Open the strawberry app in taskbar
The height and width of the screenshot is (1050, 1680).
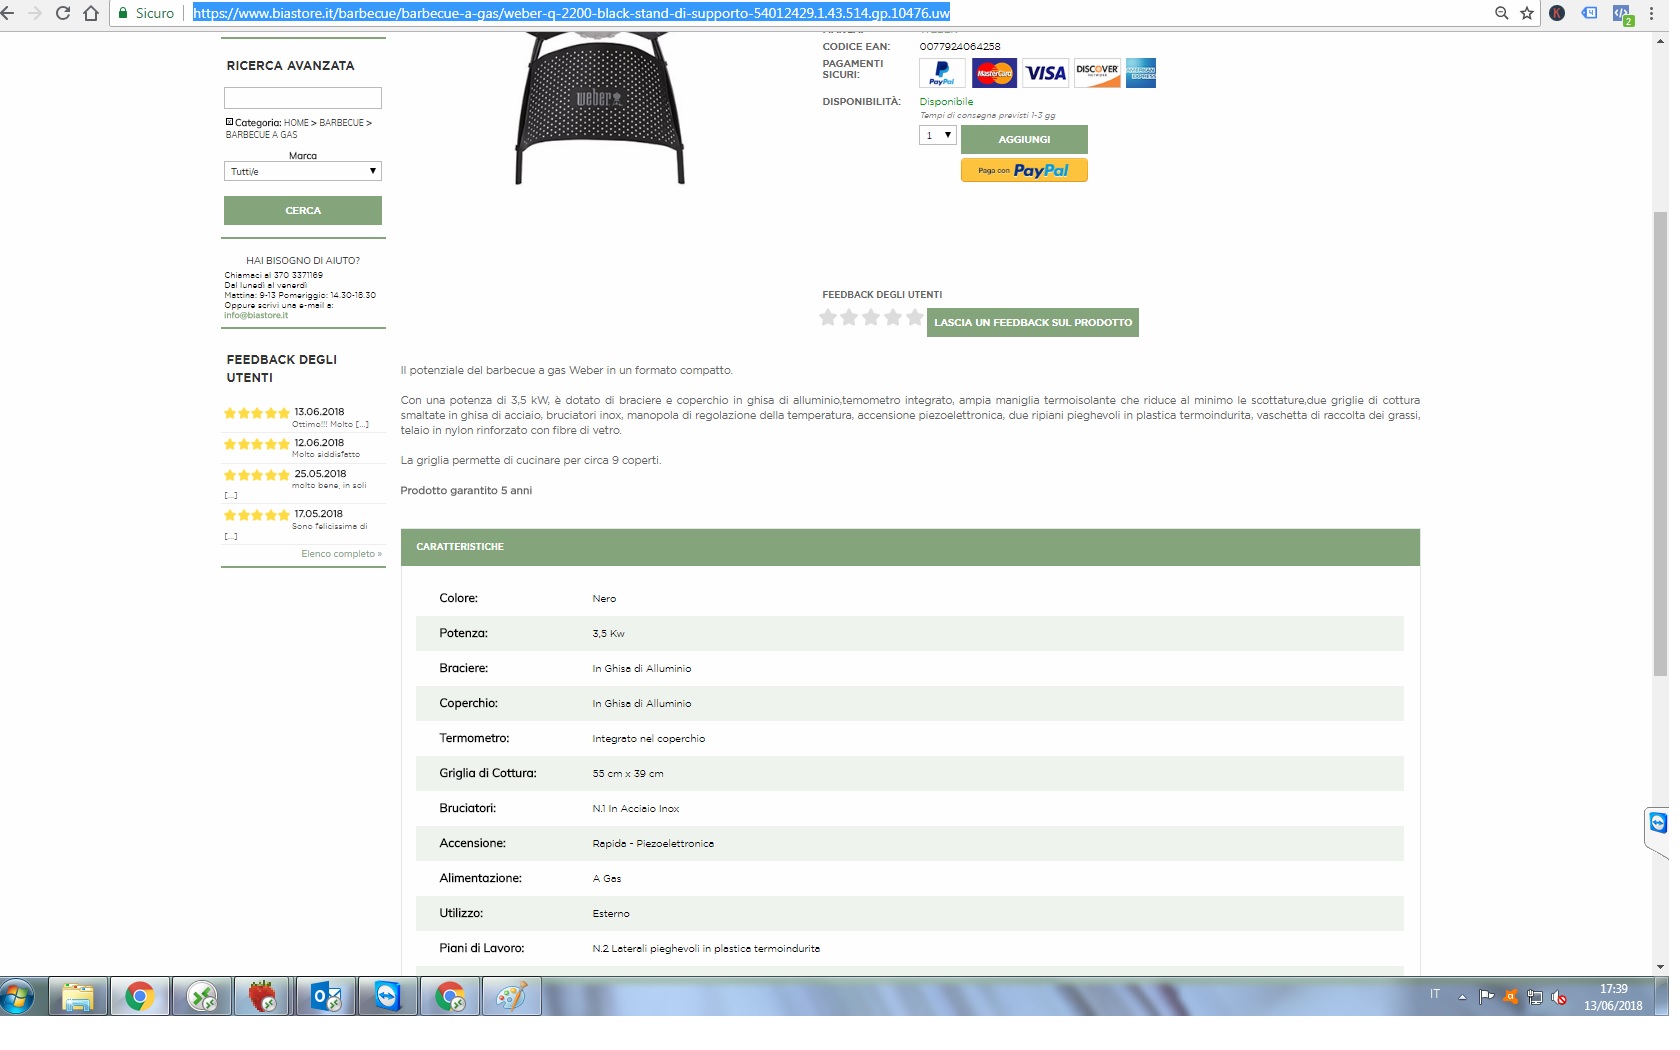[x=264, y=997]
